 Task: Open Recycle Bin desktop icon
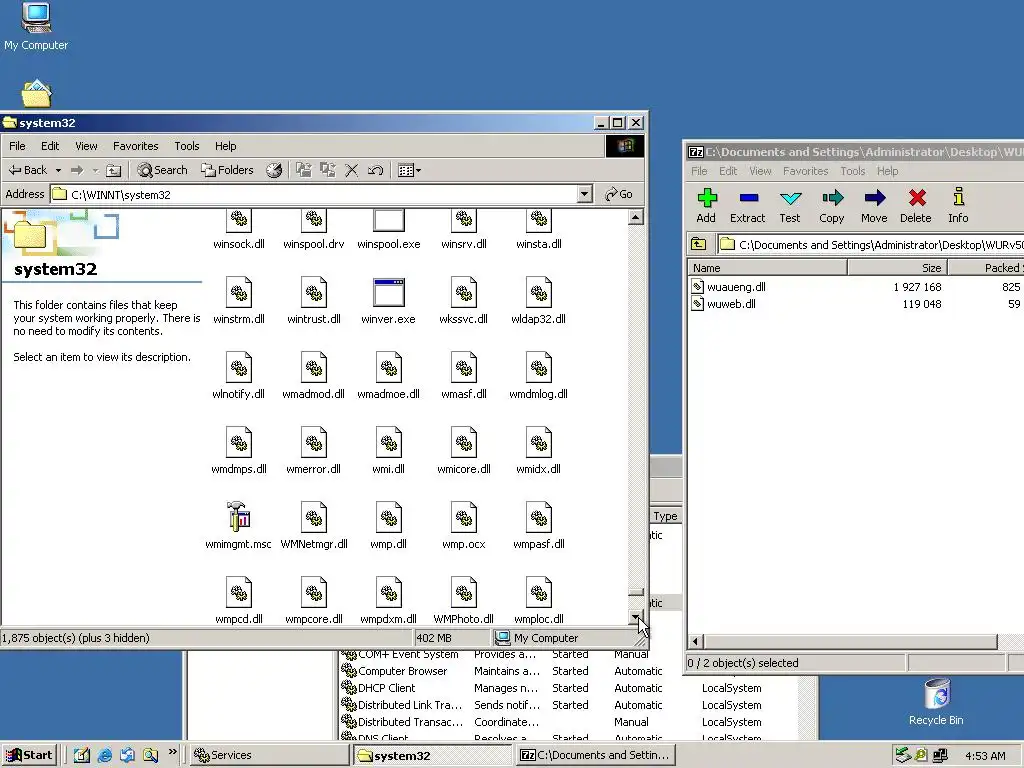click(x=936, y=703)
